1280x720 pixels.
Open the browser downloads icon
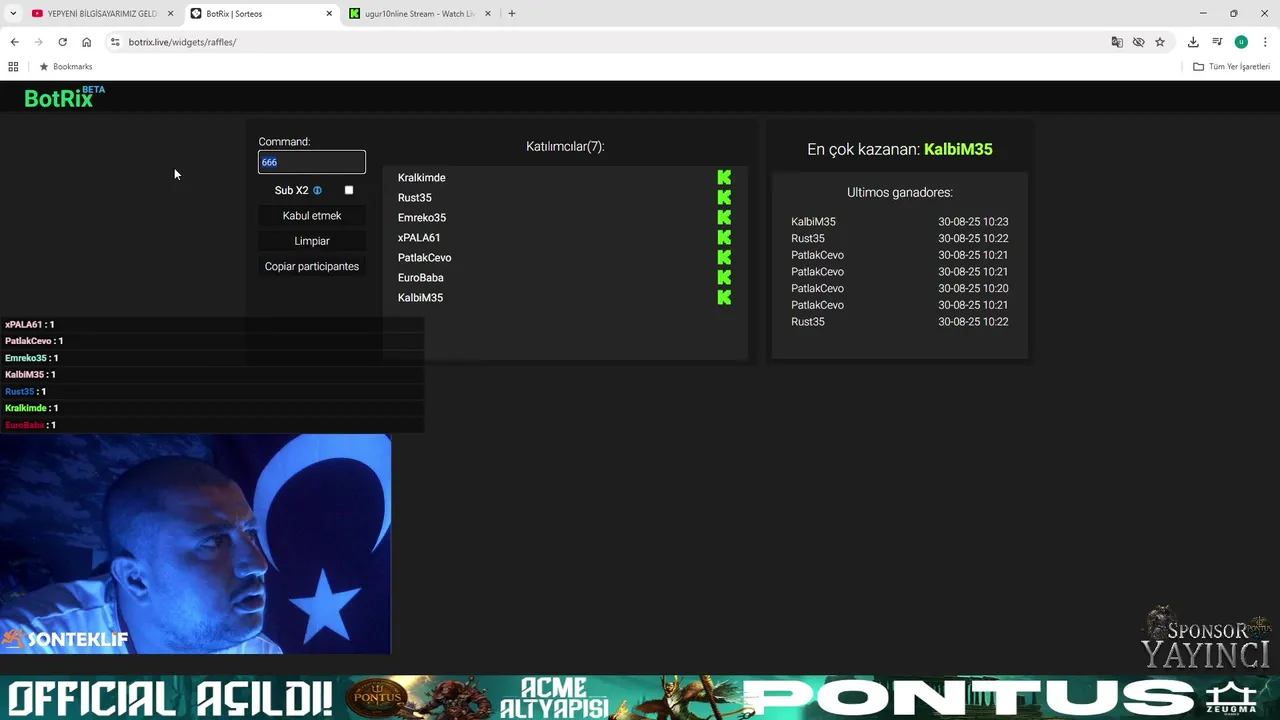tap(1193, 42)
